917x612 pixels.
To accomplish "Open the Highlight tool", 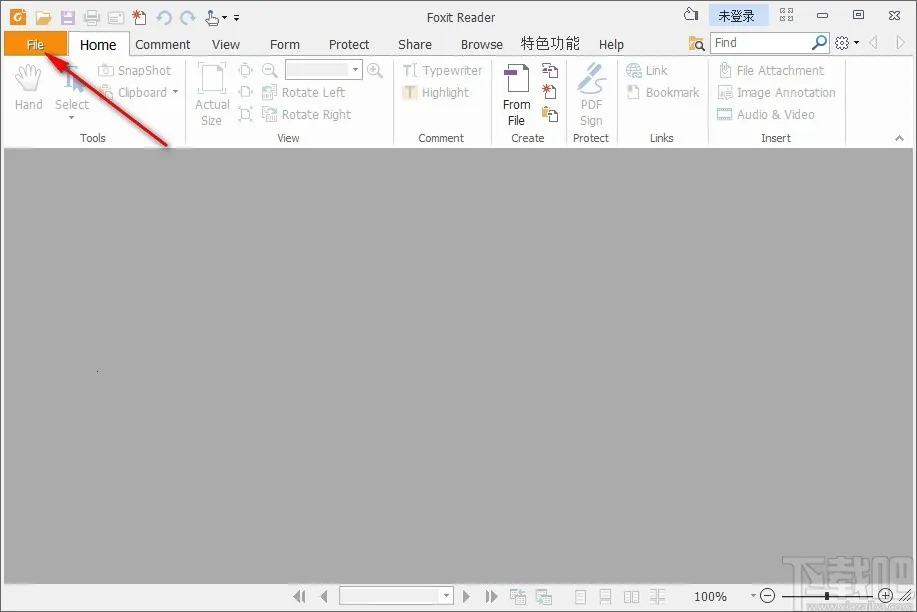I will point(438,92).
